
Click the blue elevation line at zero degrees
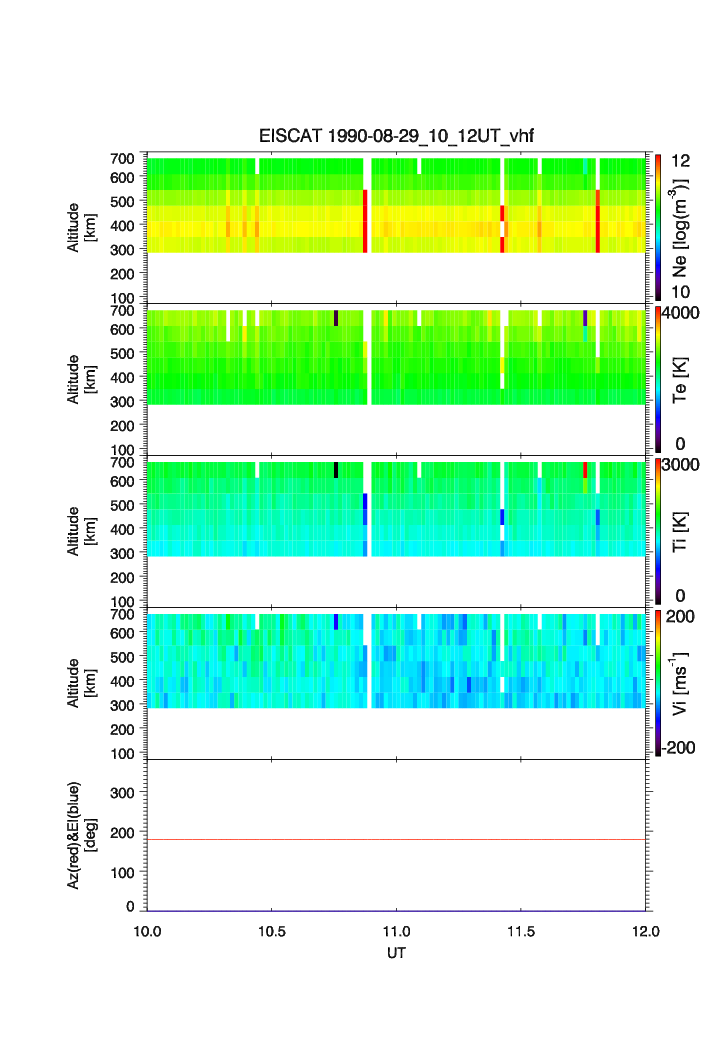396,910
